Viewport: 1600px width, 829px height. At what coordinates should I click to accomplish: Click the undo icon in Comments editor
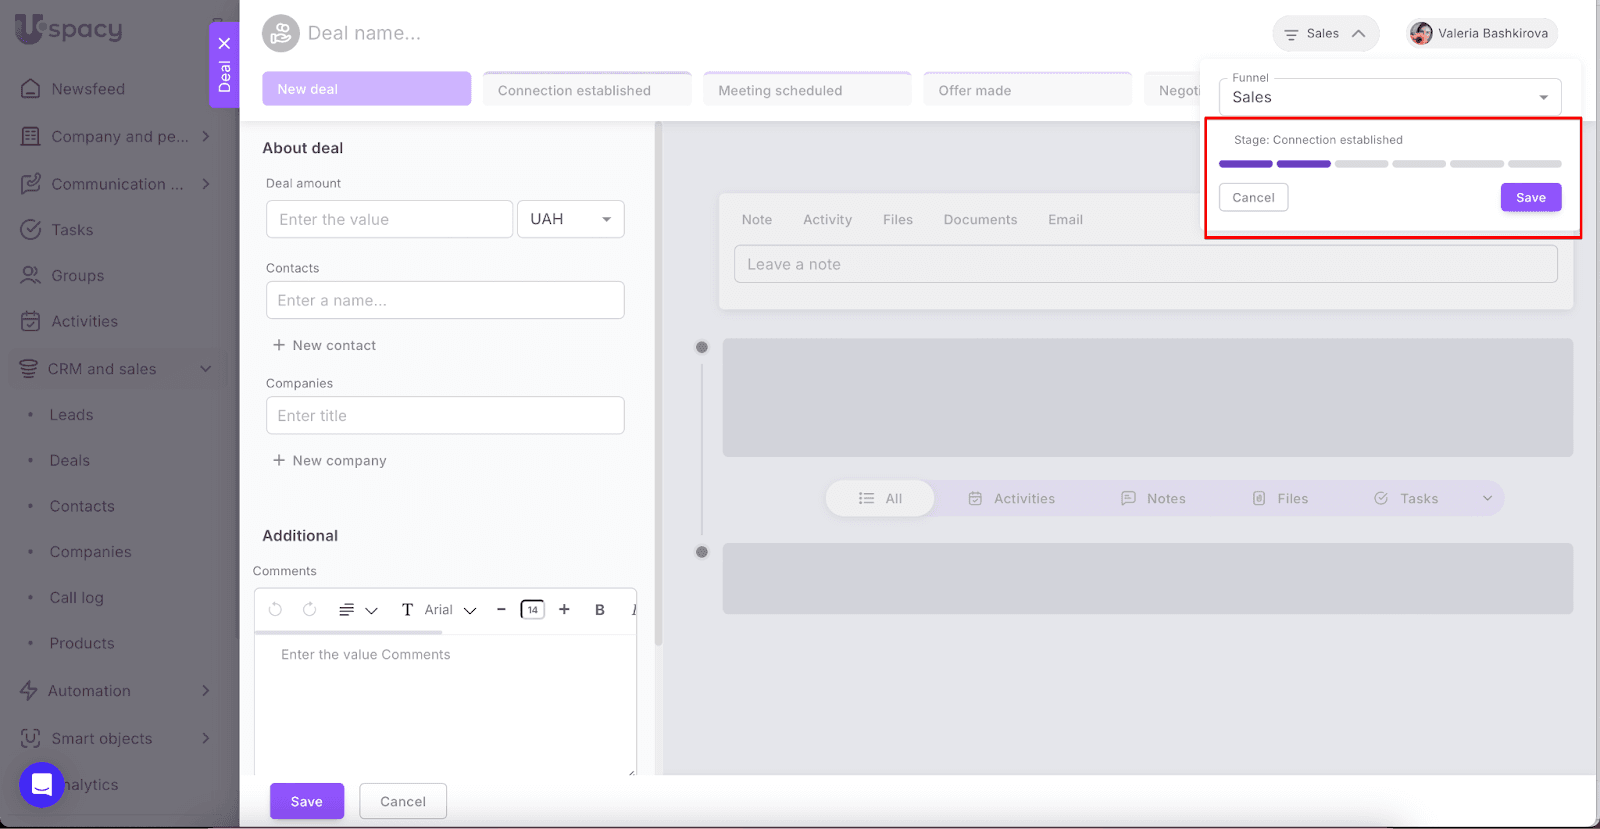275,609
